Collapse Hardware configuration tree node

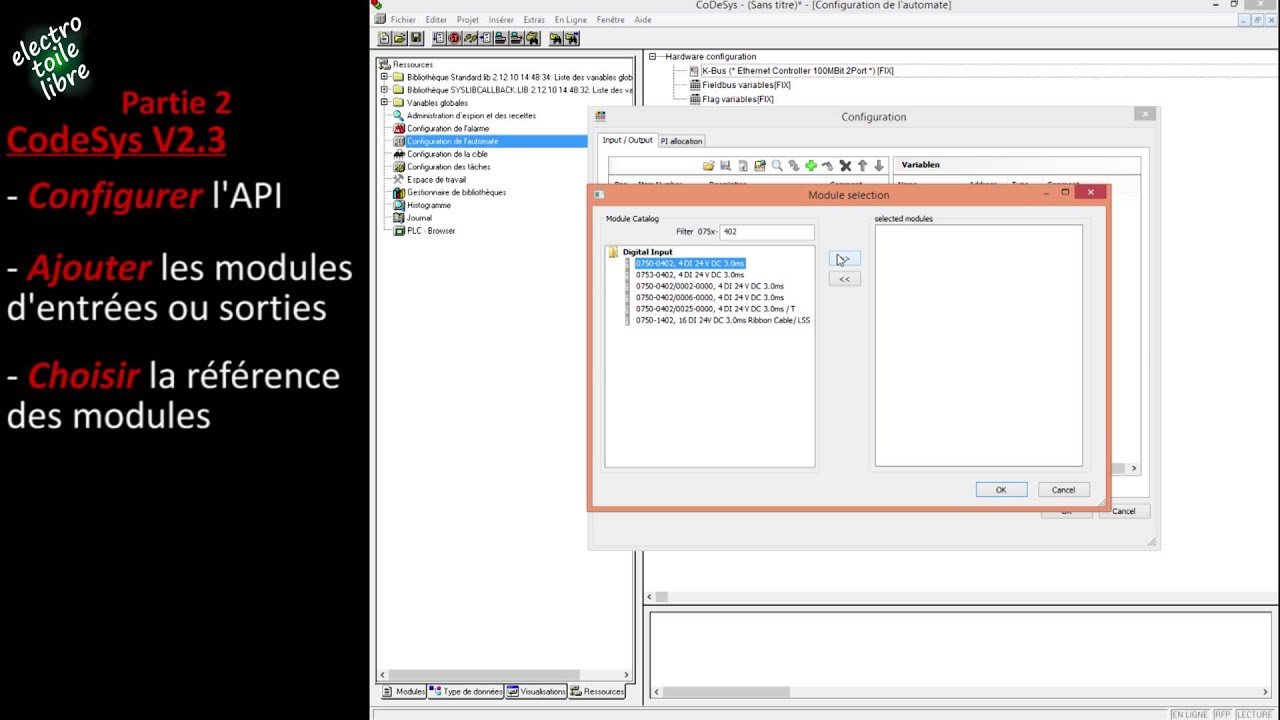tap(652, 57)
